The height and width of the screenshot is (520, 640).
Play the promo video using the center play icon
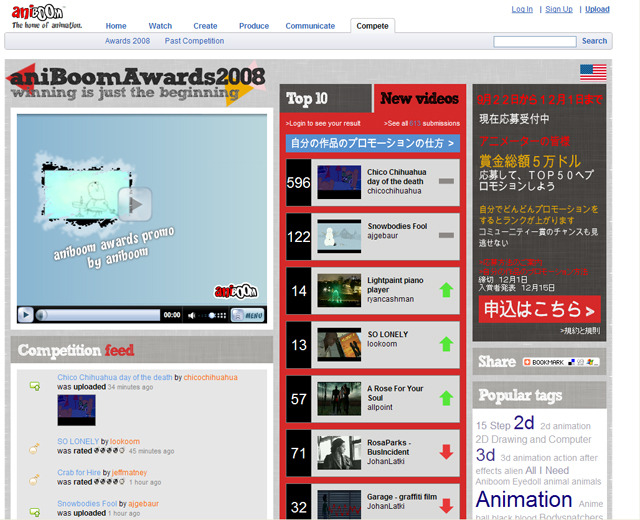135,204
